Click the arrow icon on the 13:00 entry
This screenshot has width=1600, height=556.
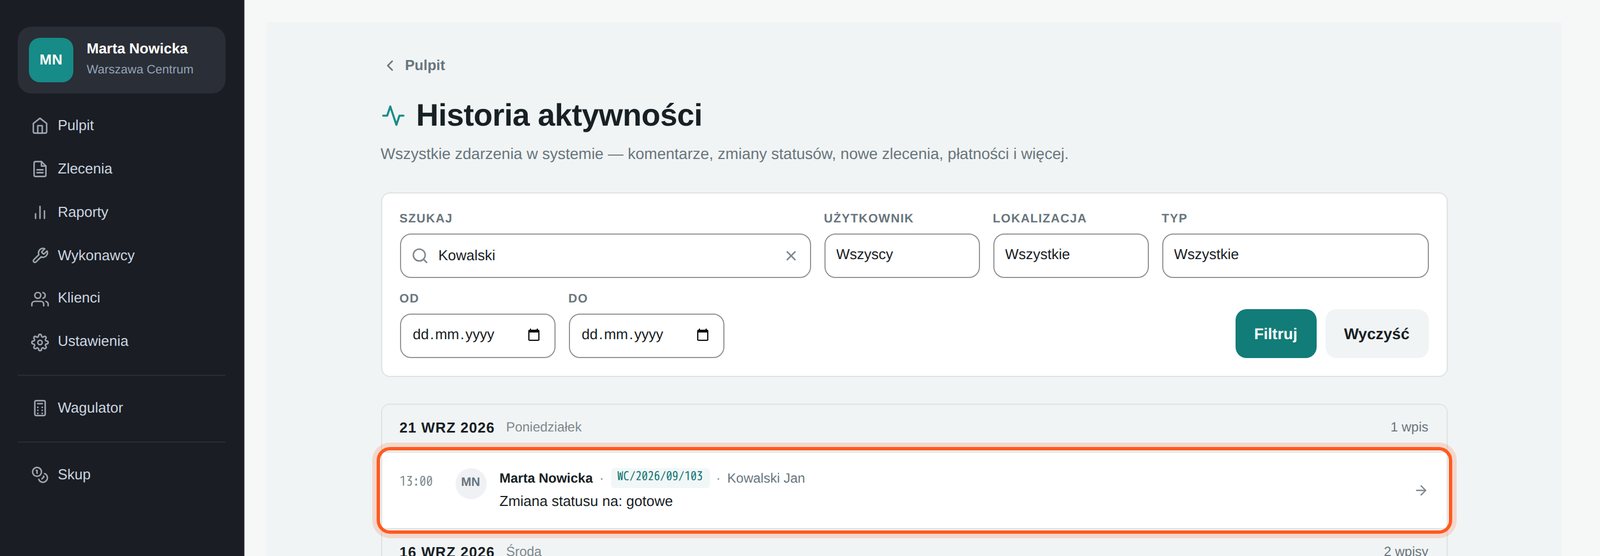1421,490
